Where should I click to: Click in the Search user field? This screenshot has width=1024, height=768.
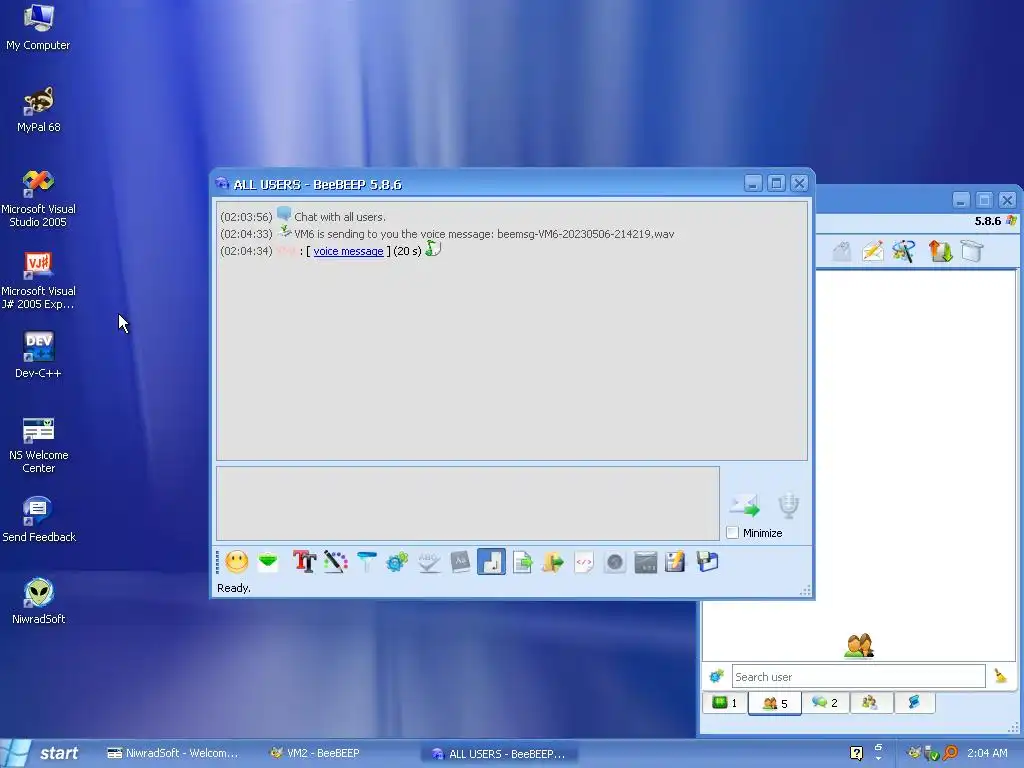pyautogui.click(x=858, y=677)
